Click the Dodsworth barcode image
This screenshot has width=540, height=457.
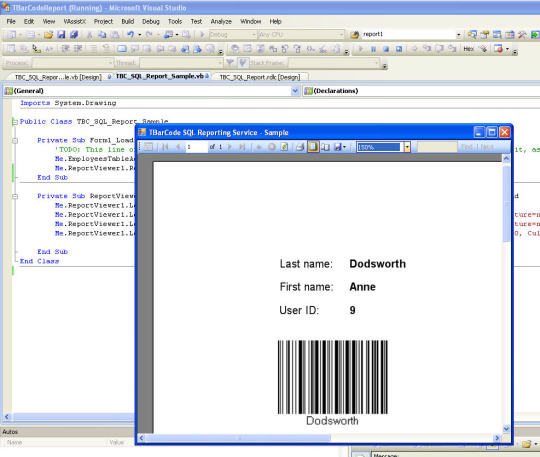[333, 377]
